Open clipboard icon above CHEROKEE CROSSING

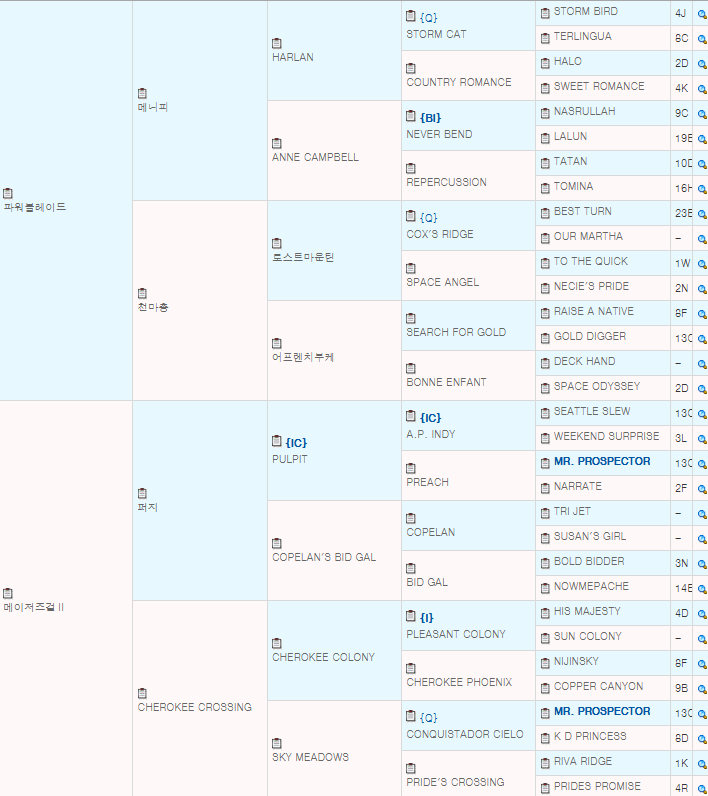[x=142, y=693]
